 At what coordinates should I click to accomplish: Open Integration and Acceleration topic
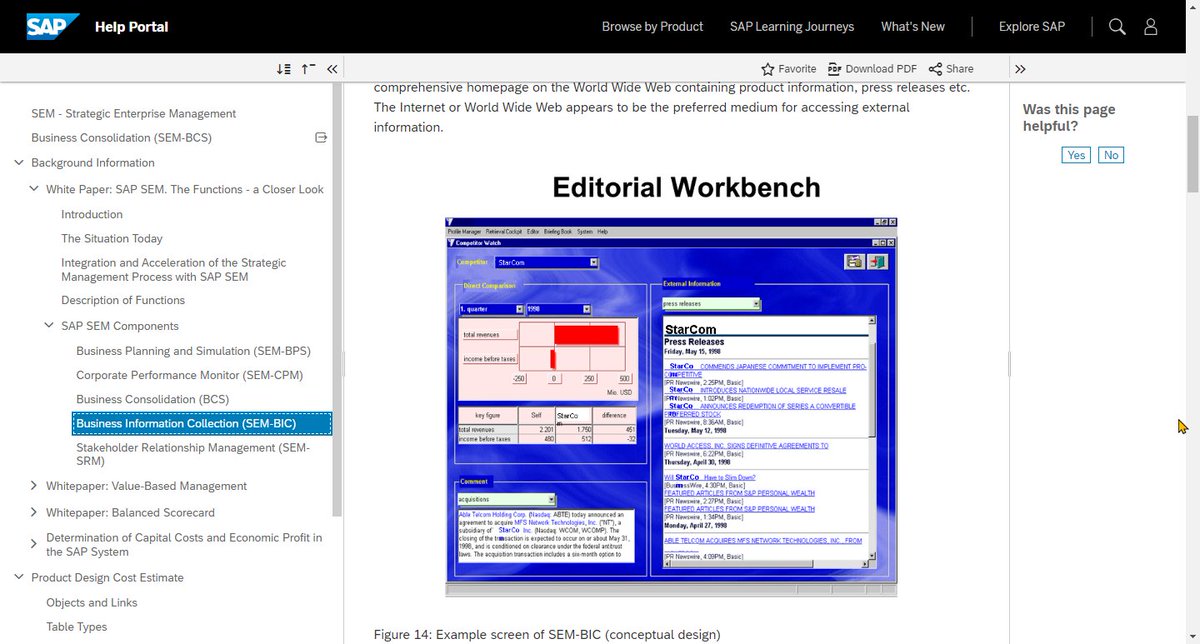pyautogui.click(x=174, y=270)
